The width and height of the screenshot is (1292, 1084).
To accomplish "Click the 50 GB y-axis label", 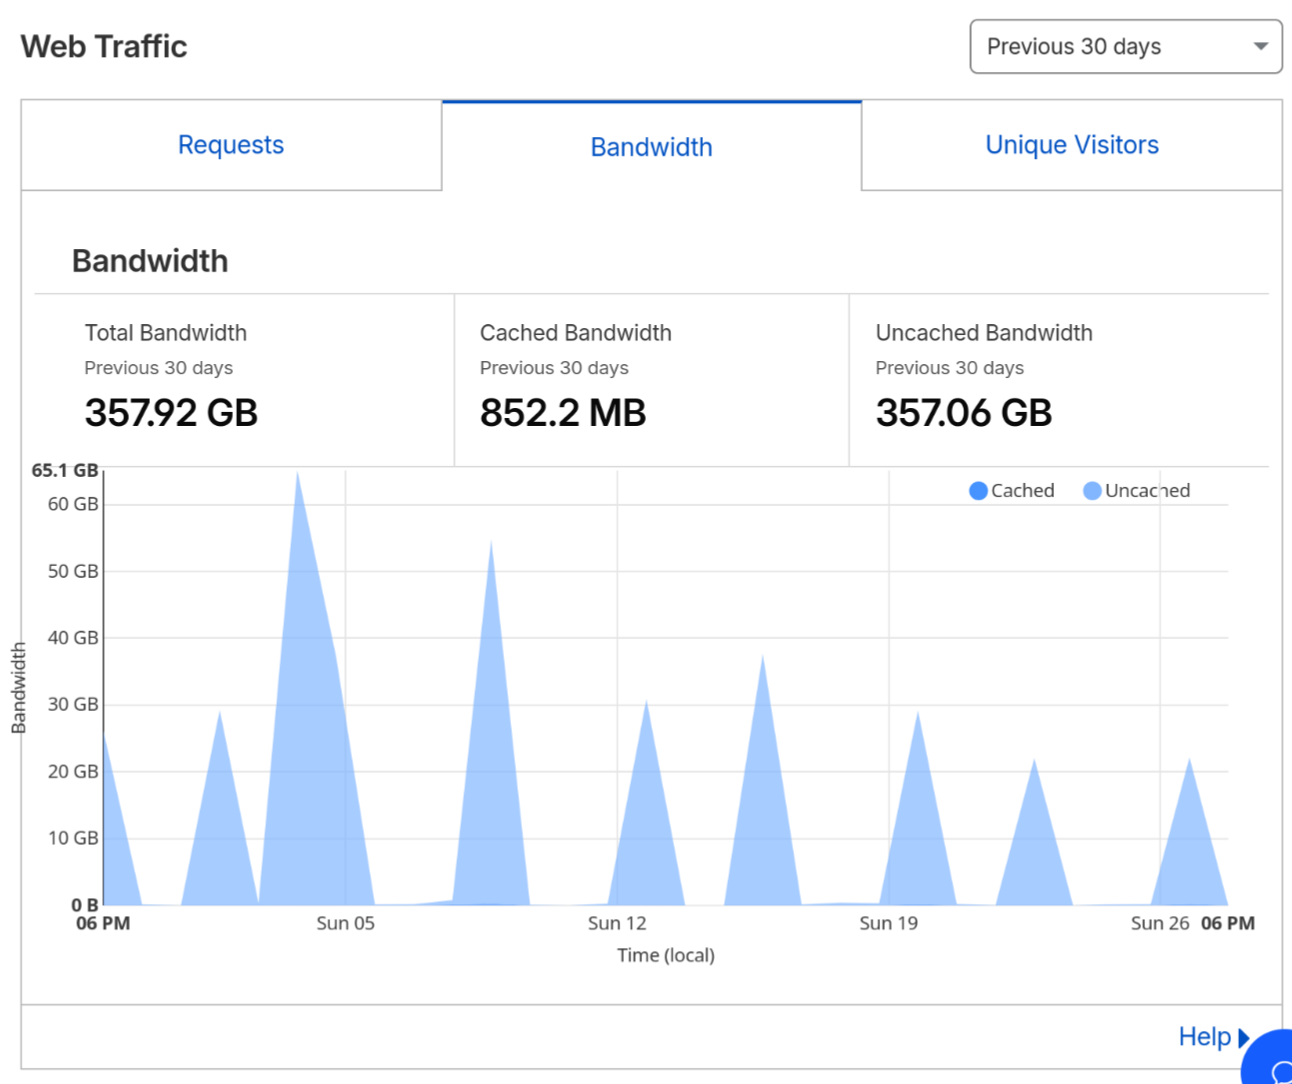I will click(73, 571).
